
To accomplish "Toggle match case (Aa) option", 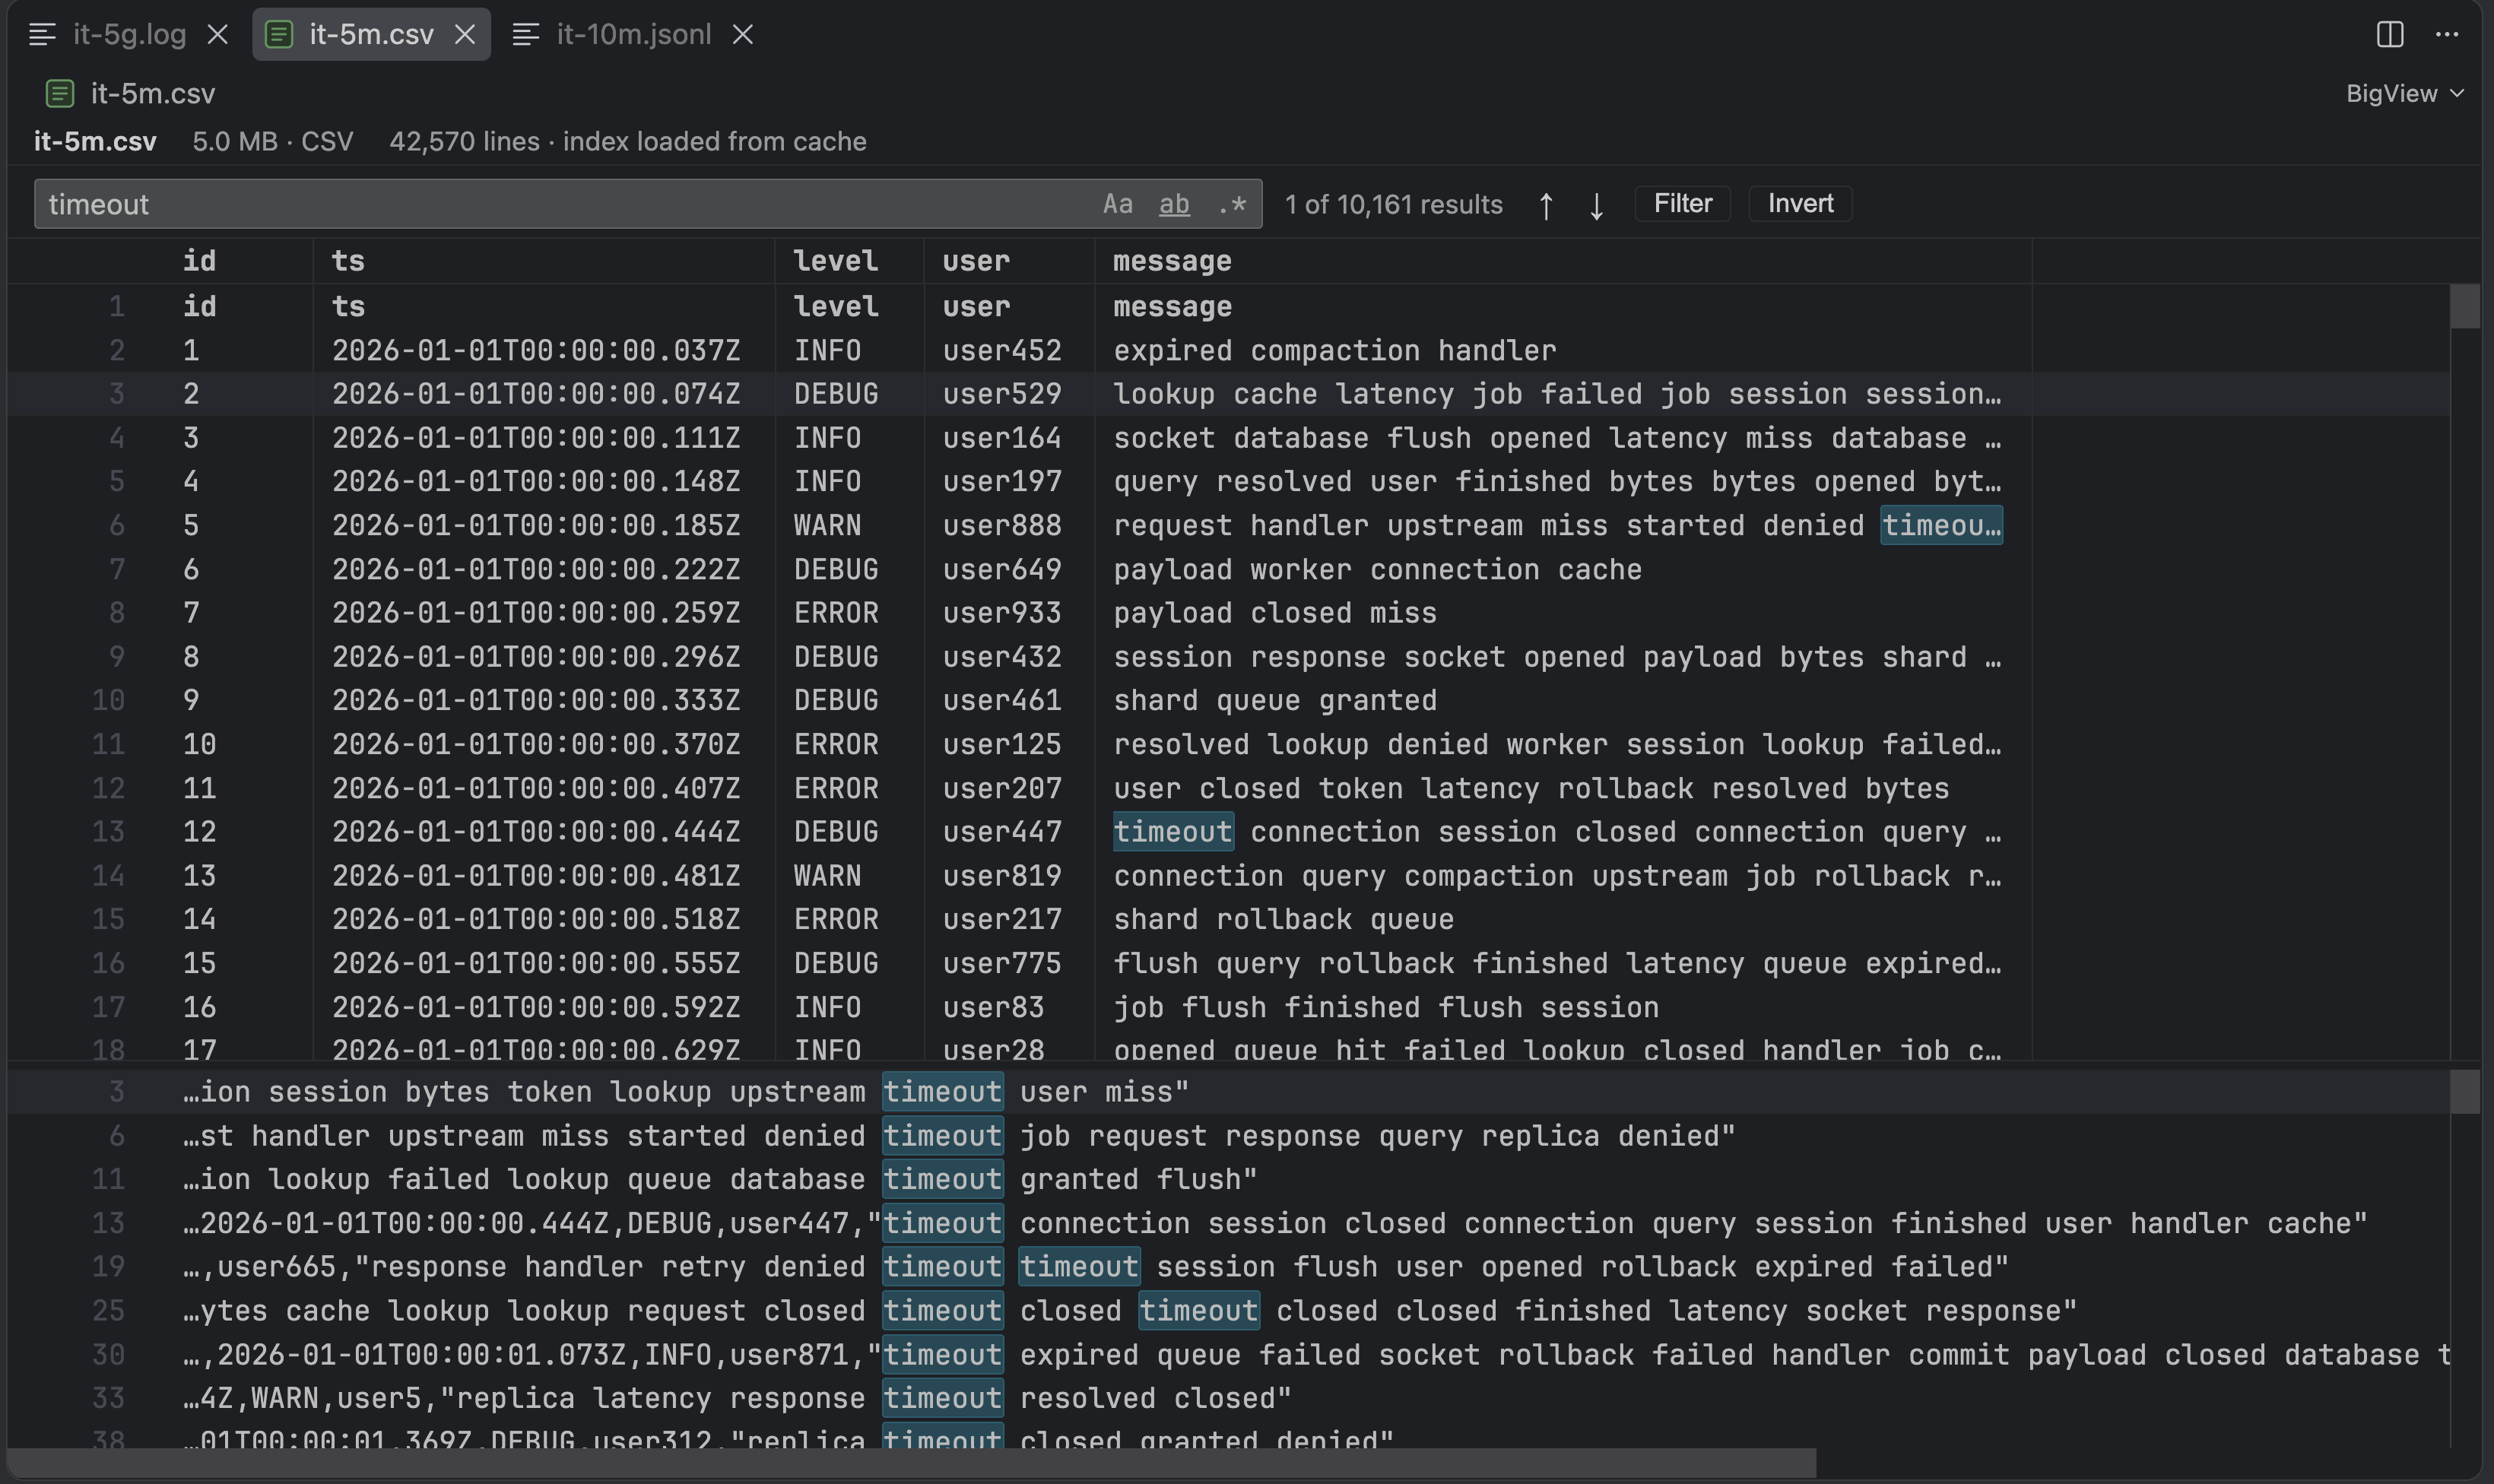I will click(x=1118, y=204).
